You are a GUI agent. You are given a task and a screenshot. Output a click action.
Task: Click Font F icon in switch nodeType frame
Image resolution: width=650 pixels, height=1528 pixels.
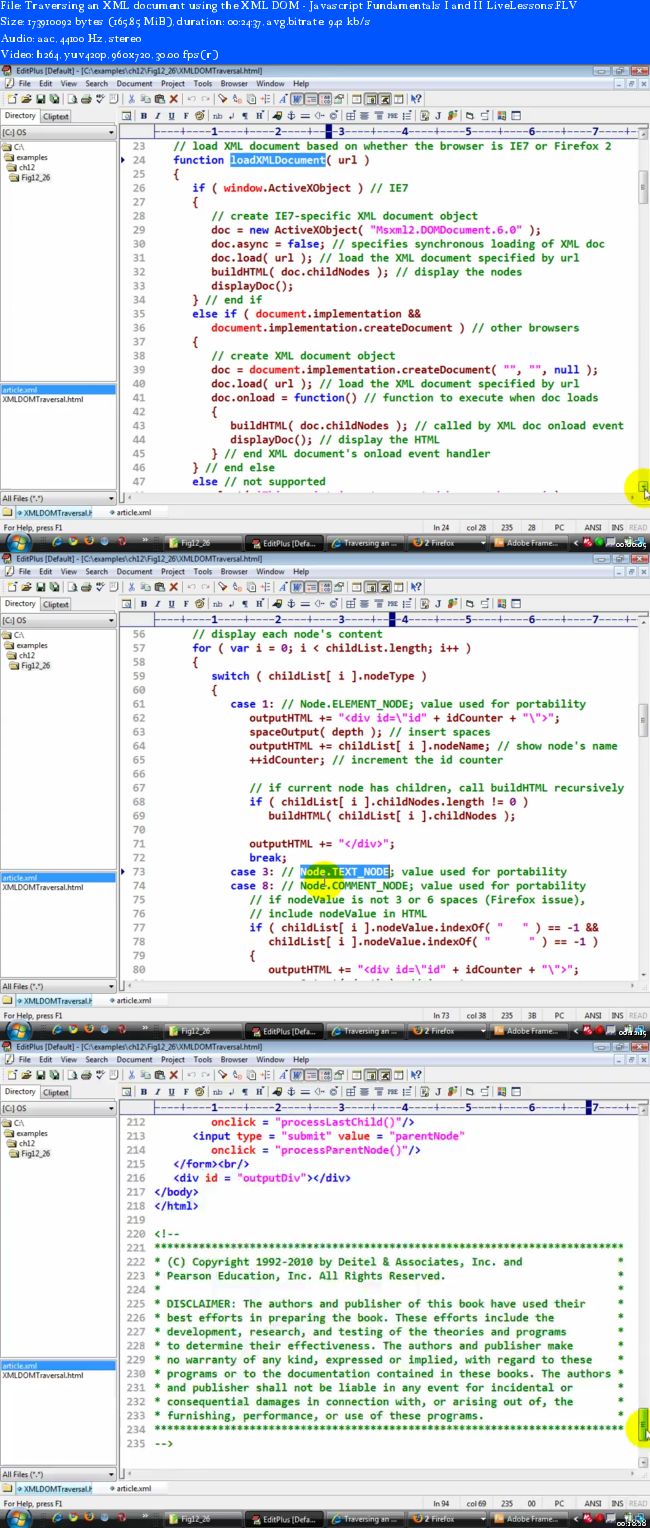tap(185, 603)
